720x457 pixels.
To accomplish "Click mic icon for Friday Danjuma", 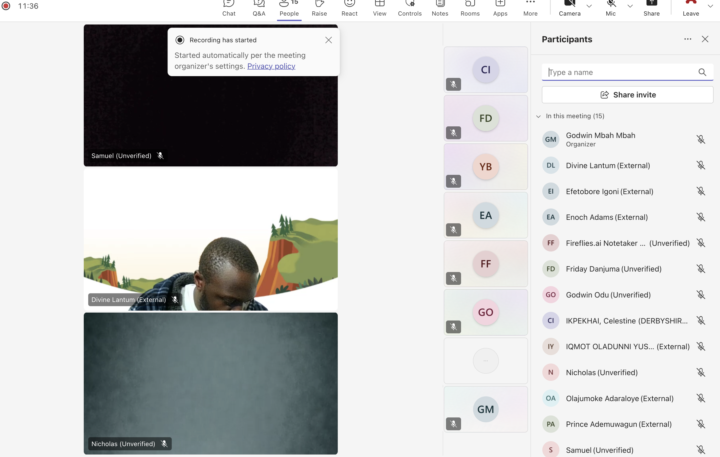I will pos(701,269).
